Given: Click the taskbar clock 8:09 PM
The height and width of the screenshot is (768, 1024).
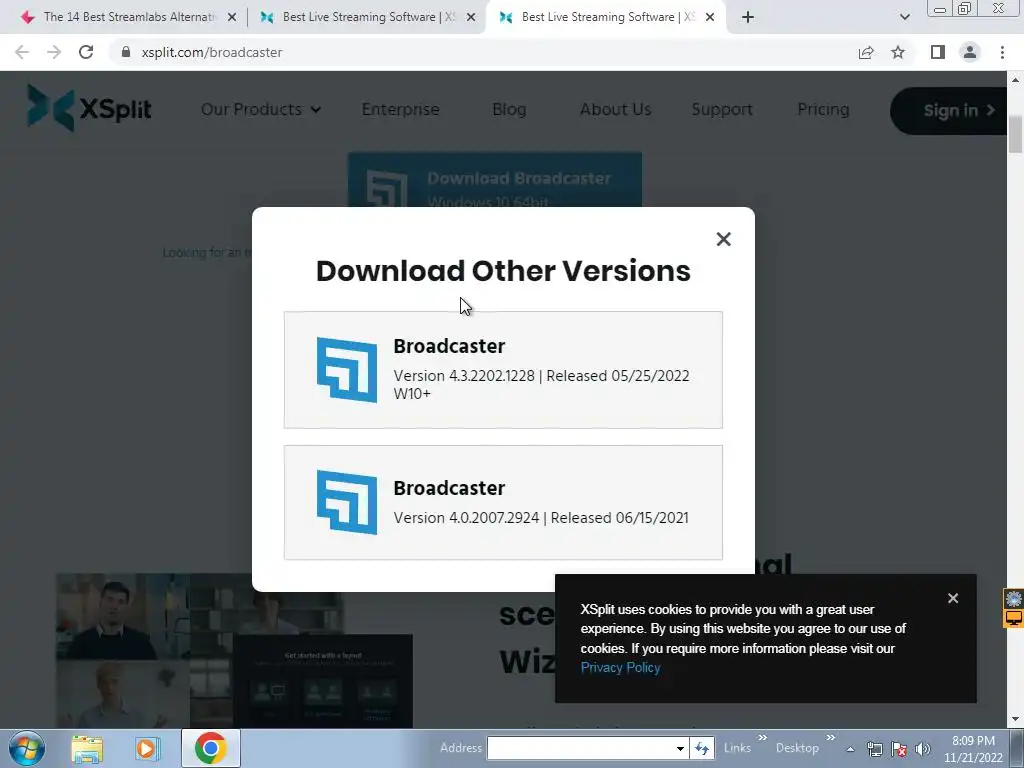Looking at the screenshot, I should pos(973,749).
